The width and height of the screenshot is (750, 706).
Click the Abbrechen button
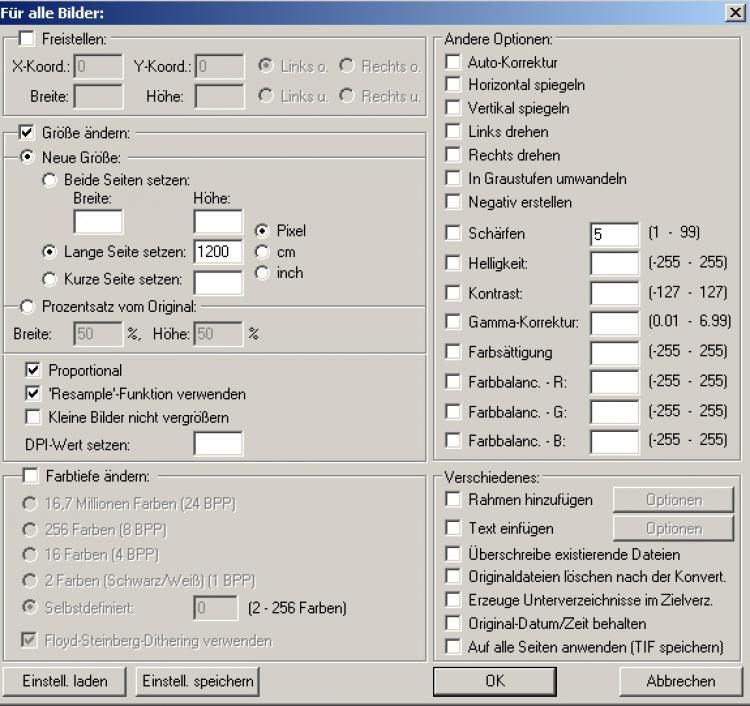tap(679, 681)
